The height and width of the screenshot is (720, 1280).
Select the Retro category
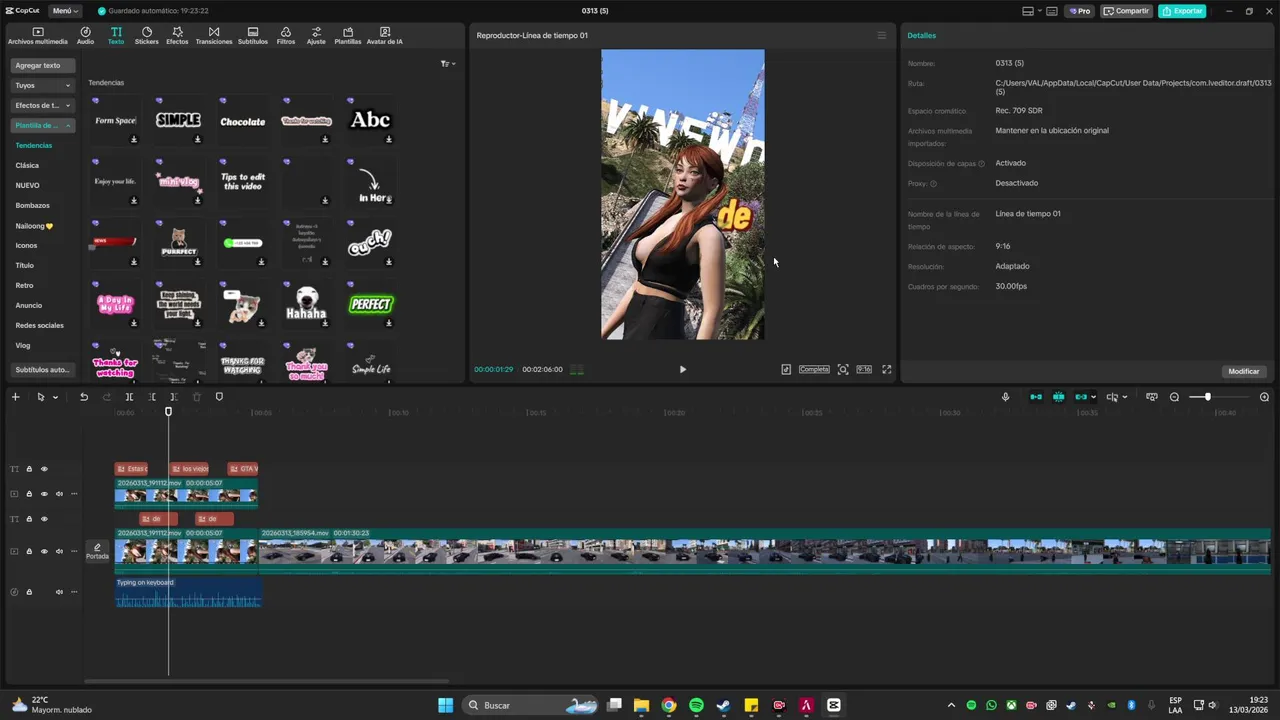(24, 286)
